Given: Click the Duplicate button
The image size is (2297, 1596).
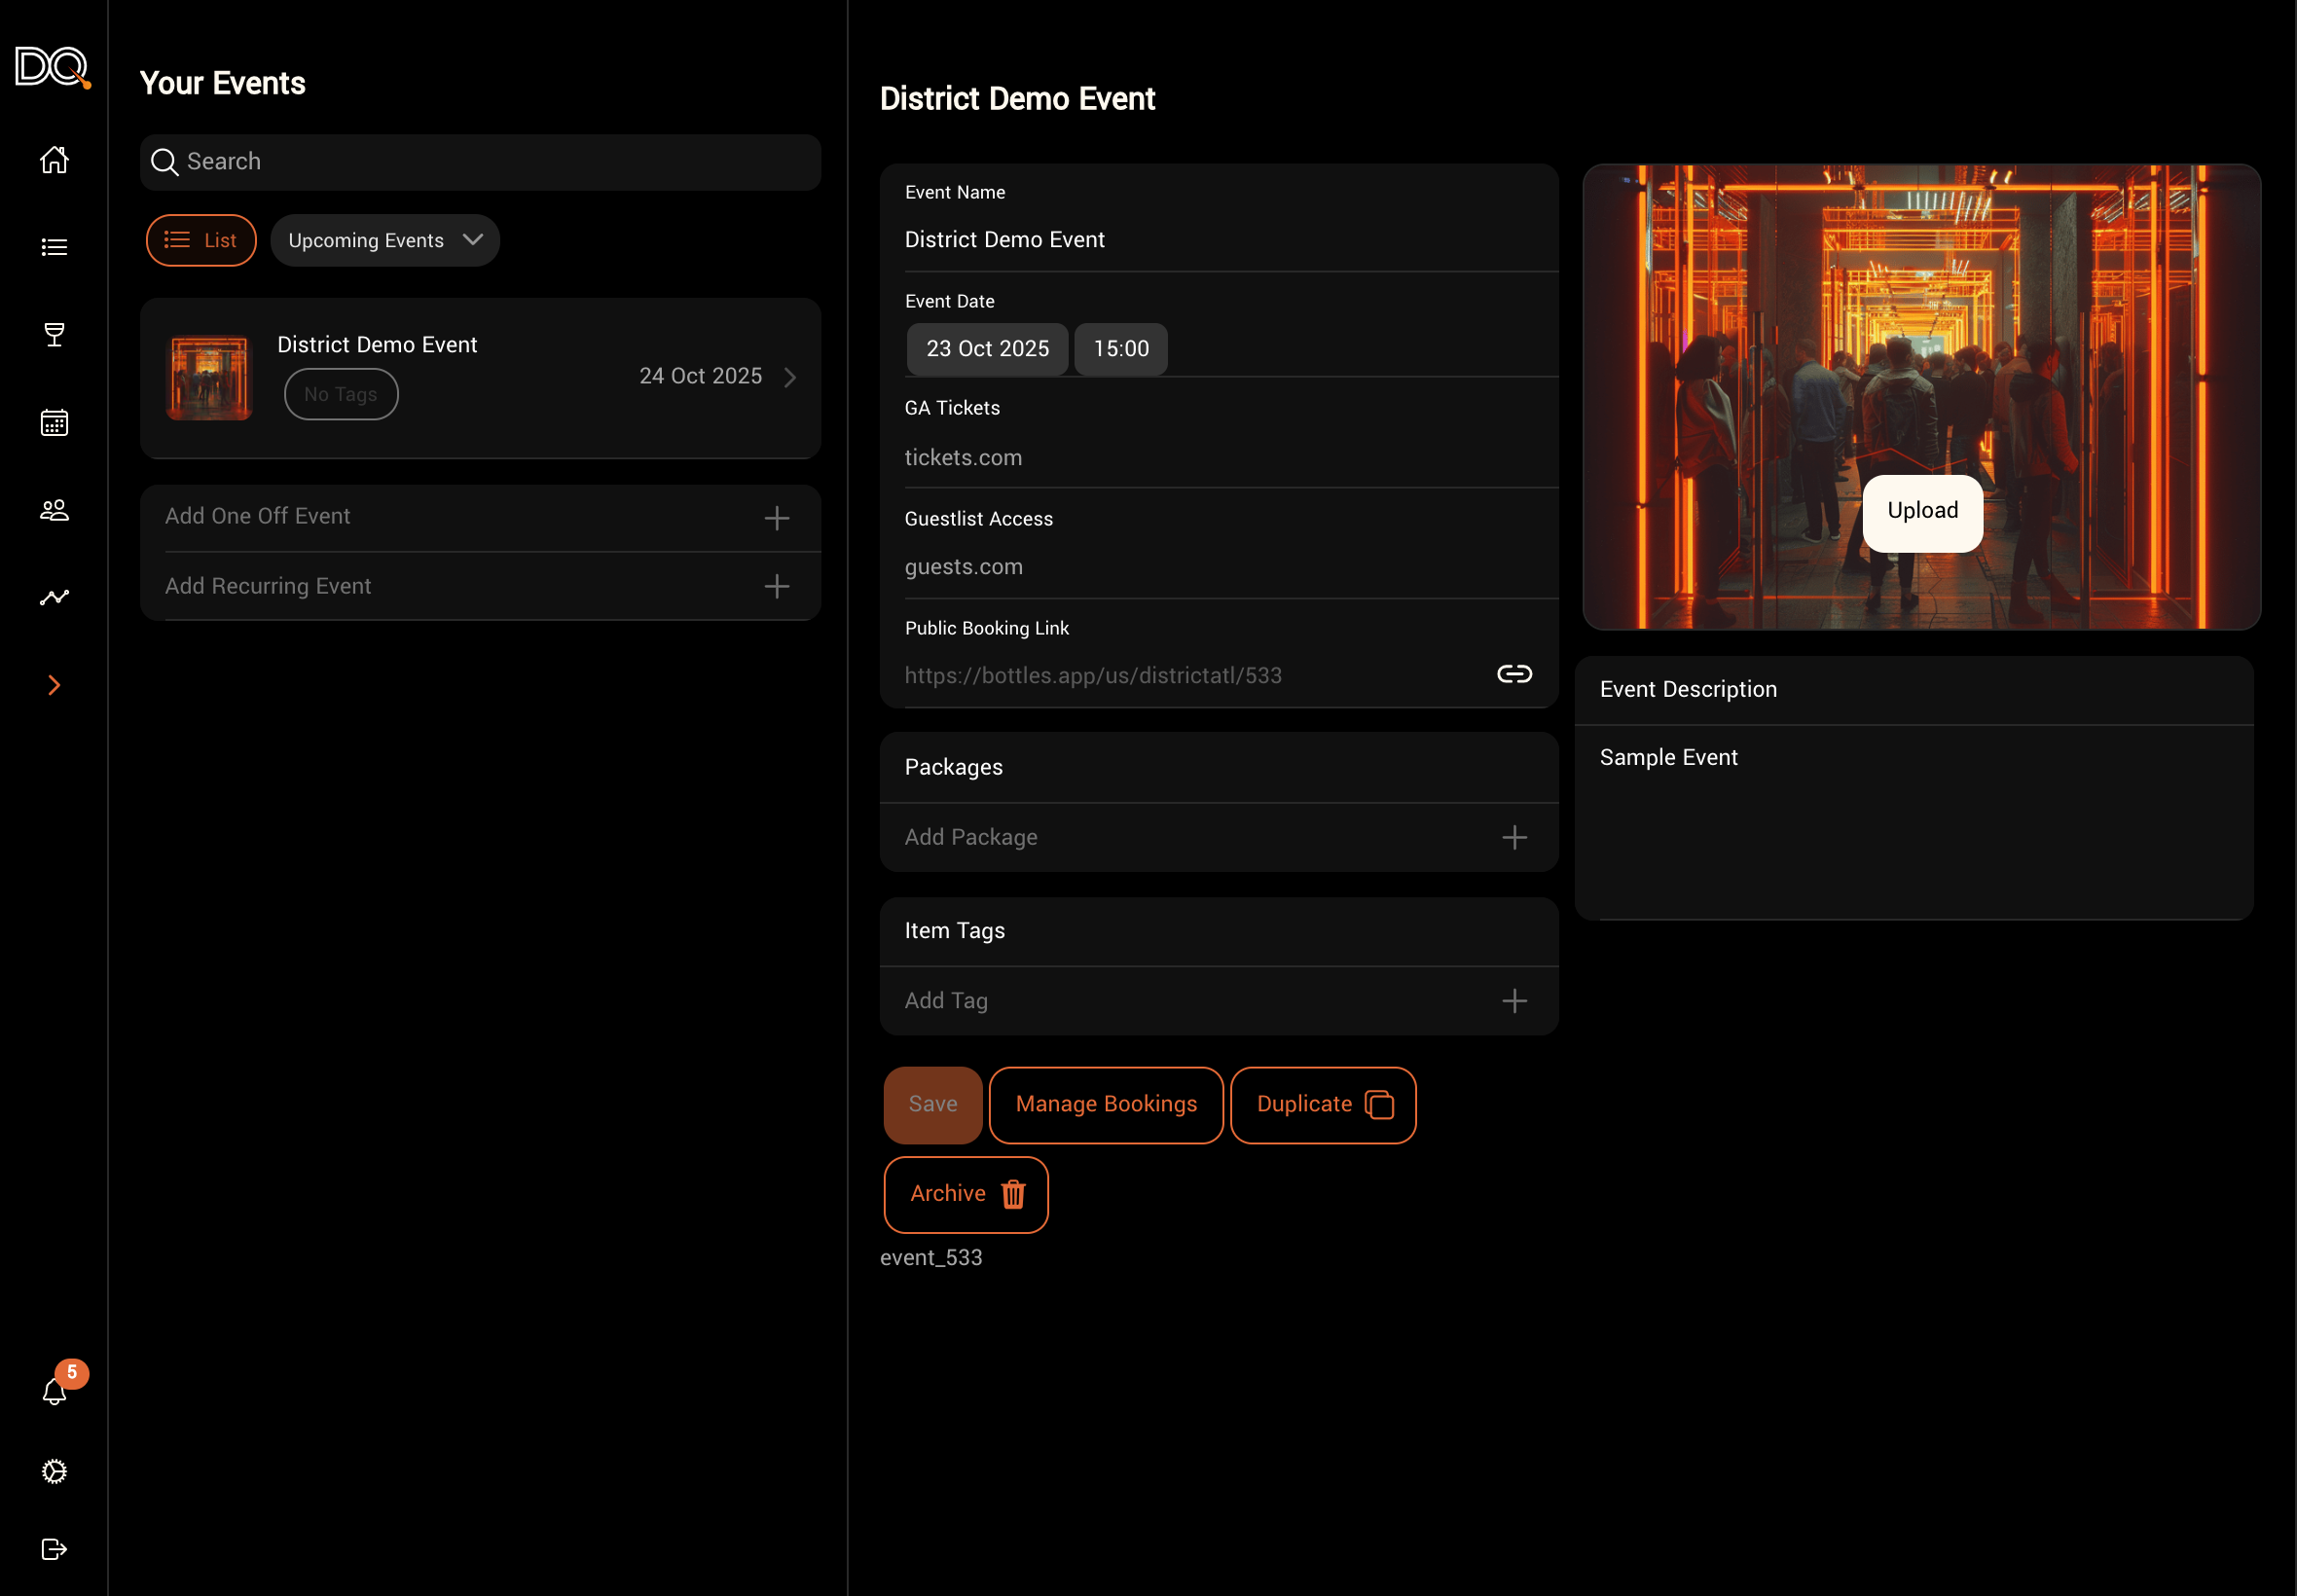Looking at the screenshot, I should (1322, 1104).
